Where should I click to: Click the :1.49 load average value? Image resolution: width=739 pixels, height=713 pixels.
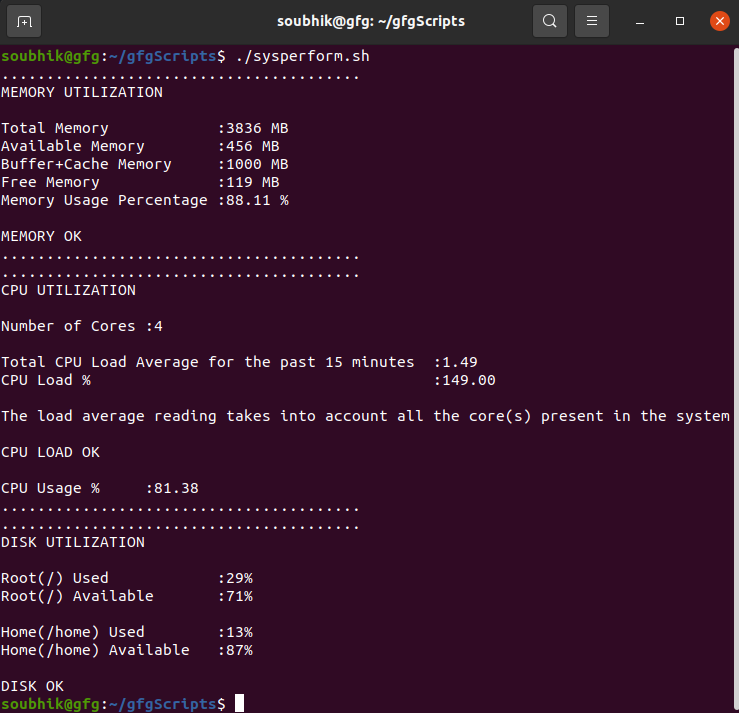[456, 362]
